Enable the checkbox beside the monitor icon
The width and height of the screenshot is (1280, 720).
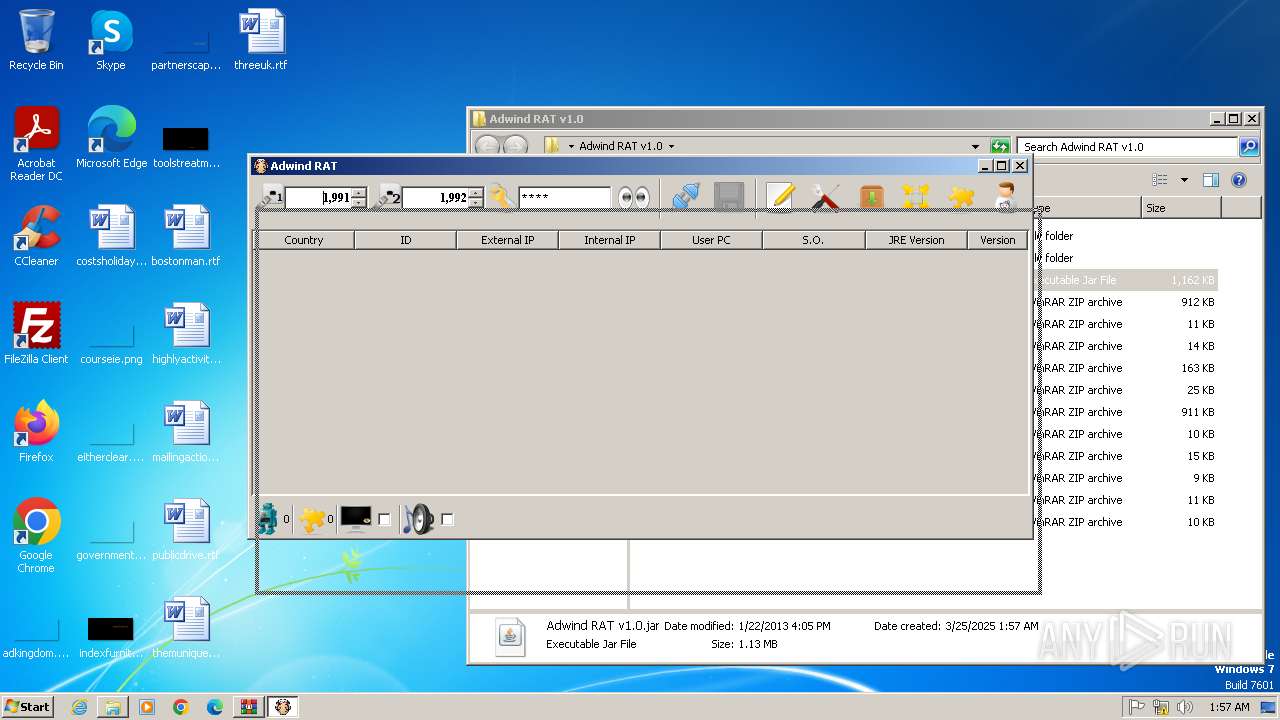pyautogui.click(x=384, y=519)
